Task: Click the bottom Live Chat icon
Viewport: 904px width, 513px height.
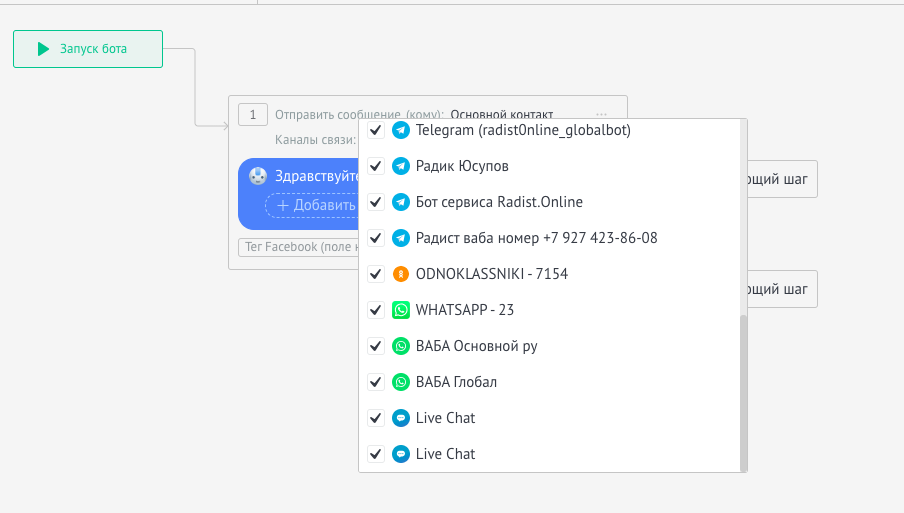Action: (401, 454)
